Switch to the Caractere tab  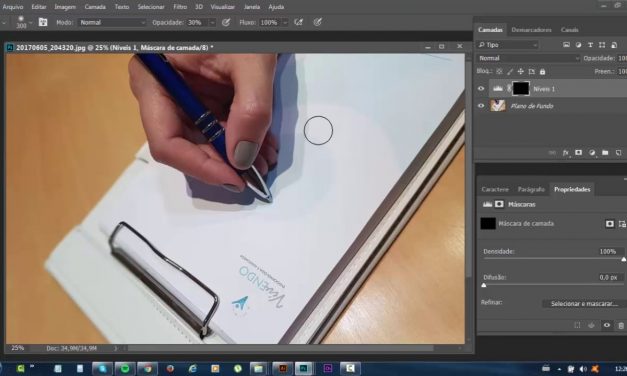495,189
